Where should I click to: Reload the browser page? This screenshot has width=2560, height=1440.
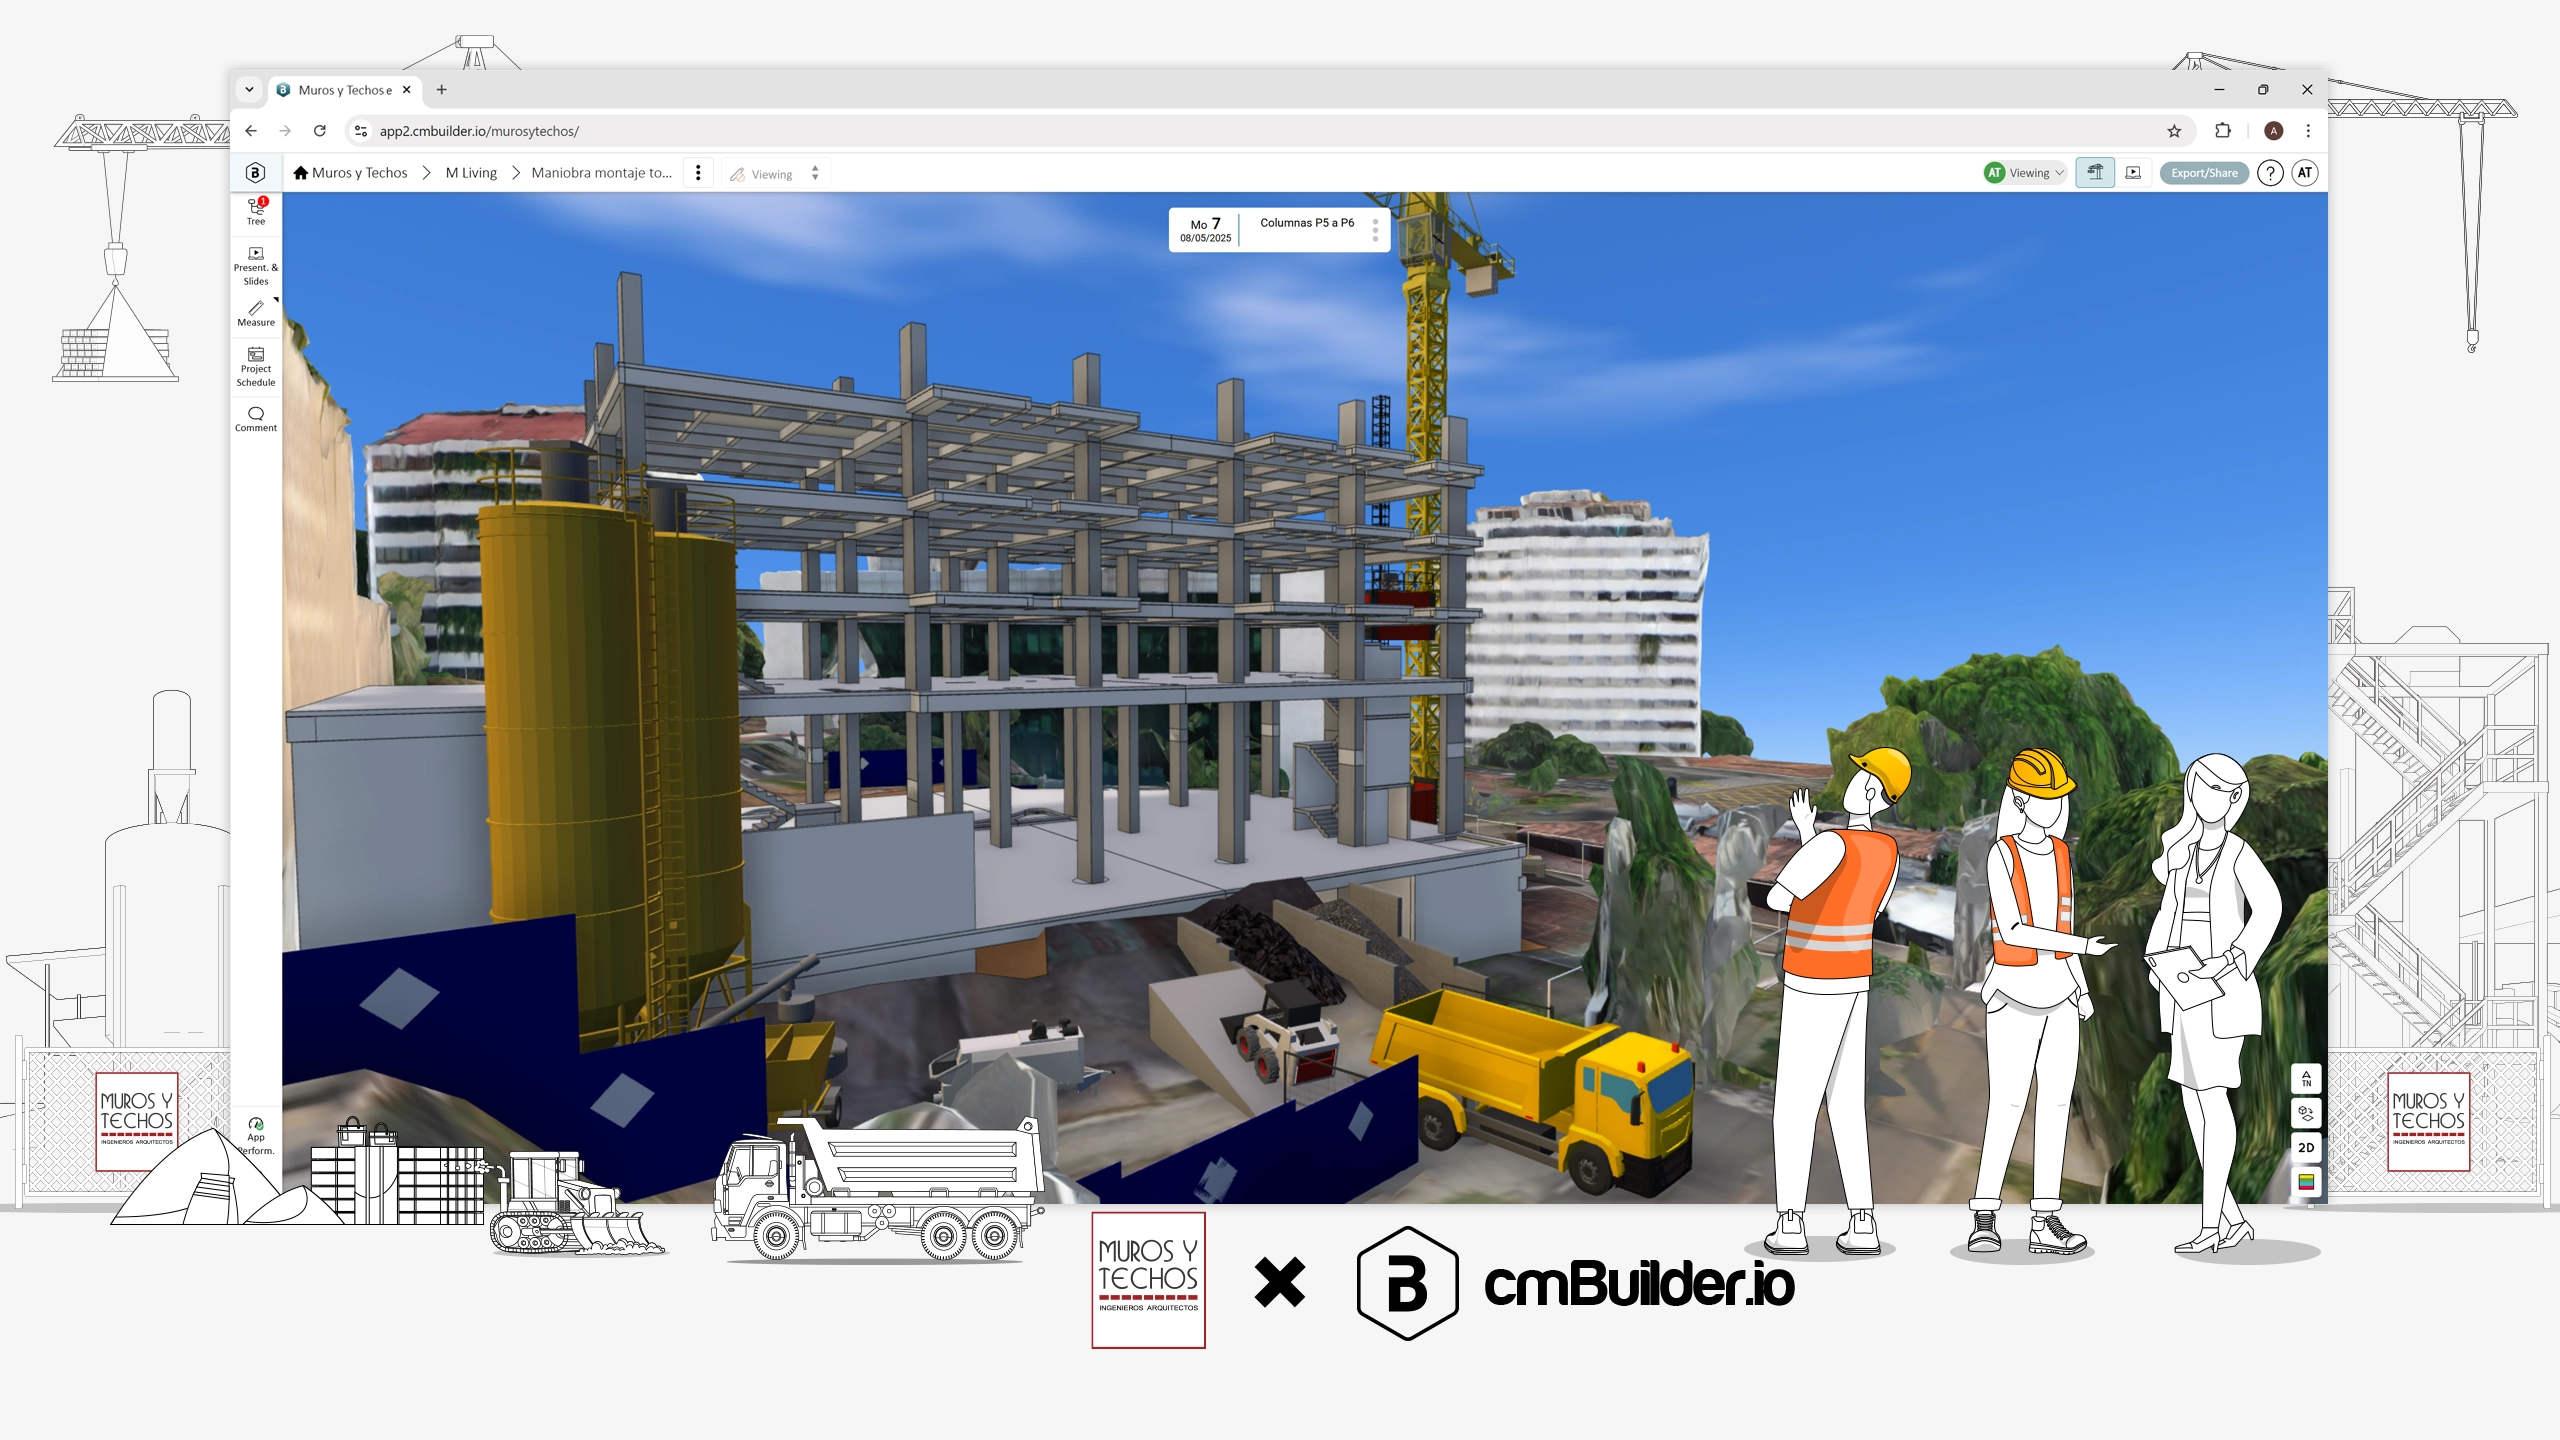[x=320, y=131]
